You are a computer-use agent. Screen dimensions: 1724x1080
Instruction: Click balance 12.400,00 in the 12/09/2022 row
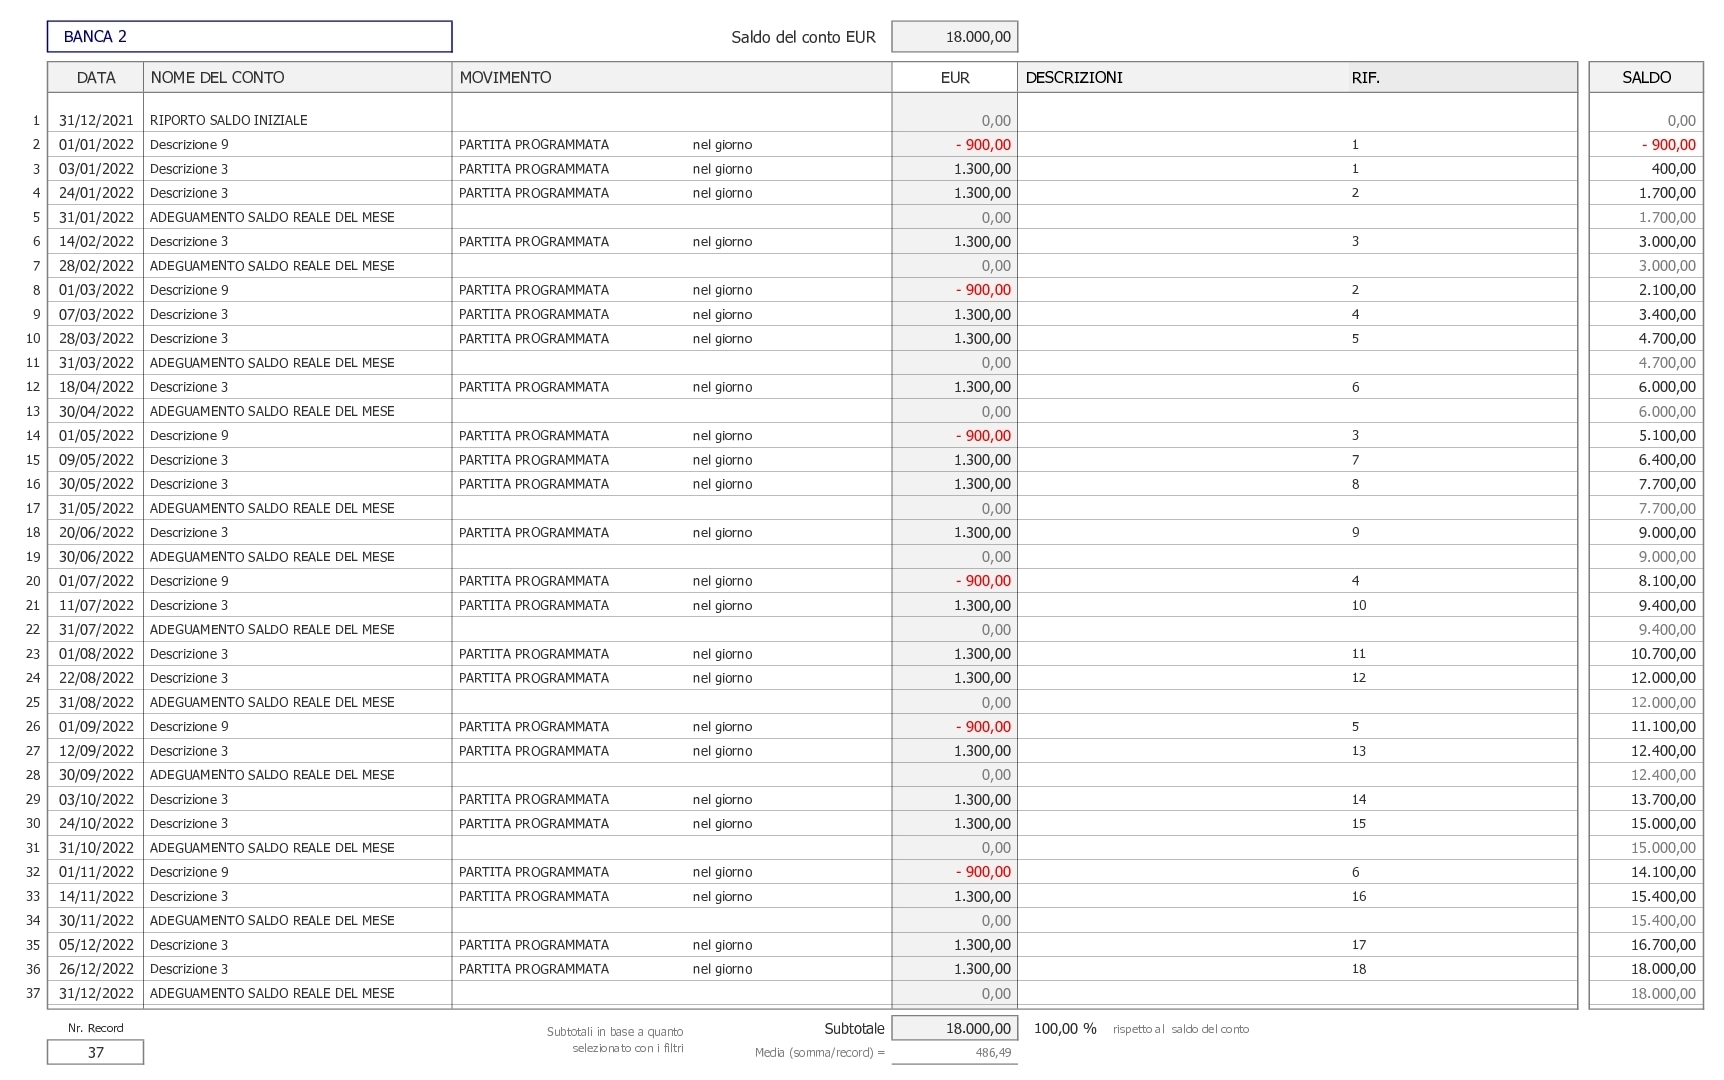click(x=1663, y=751)
